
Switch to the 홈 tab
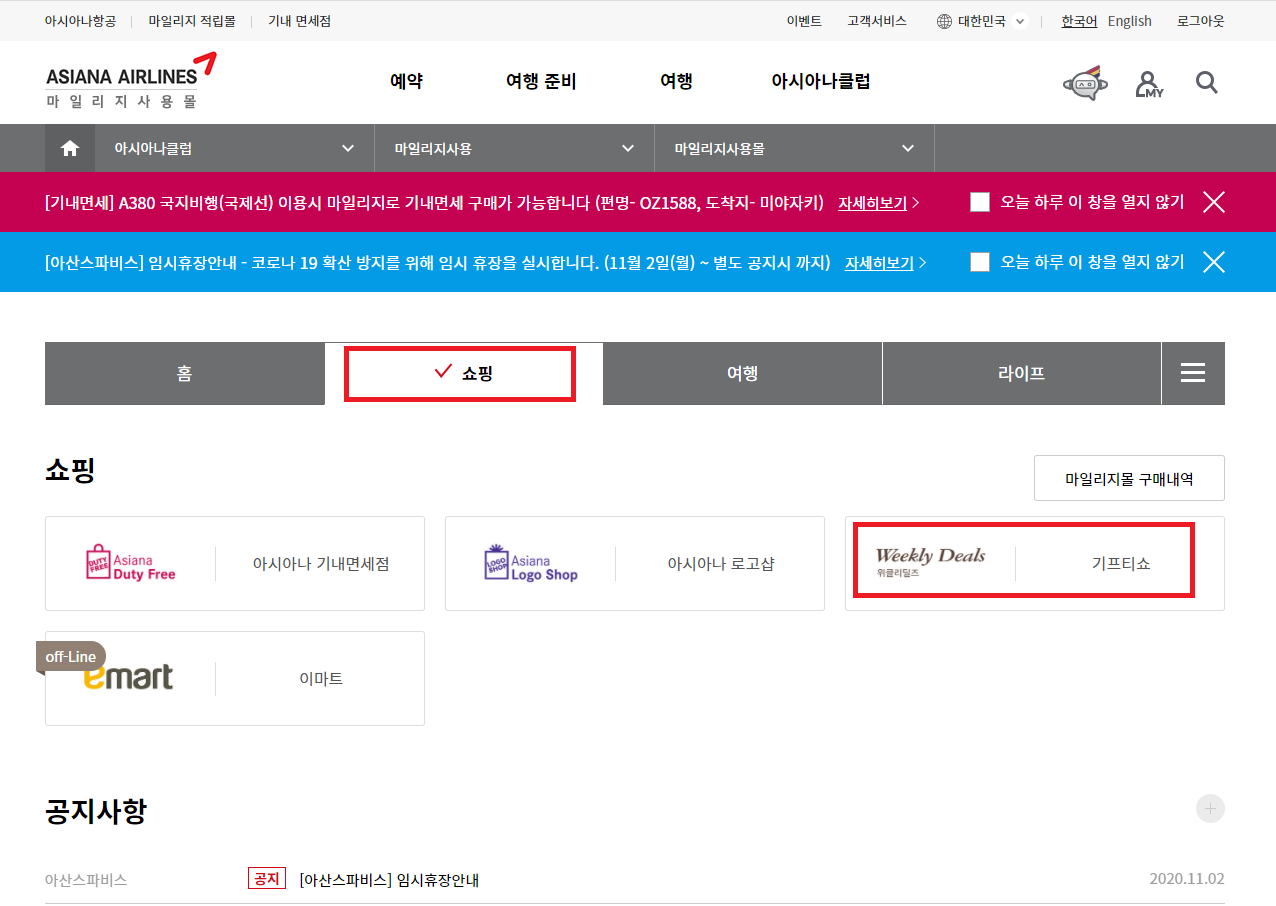coord(185,373)
